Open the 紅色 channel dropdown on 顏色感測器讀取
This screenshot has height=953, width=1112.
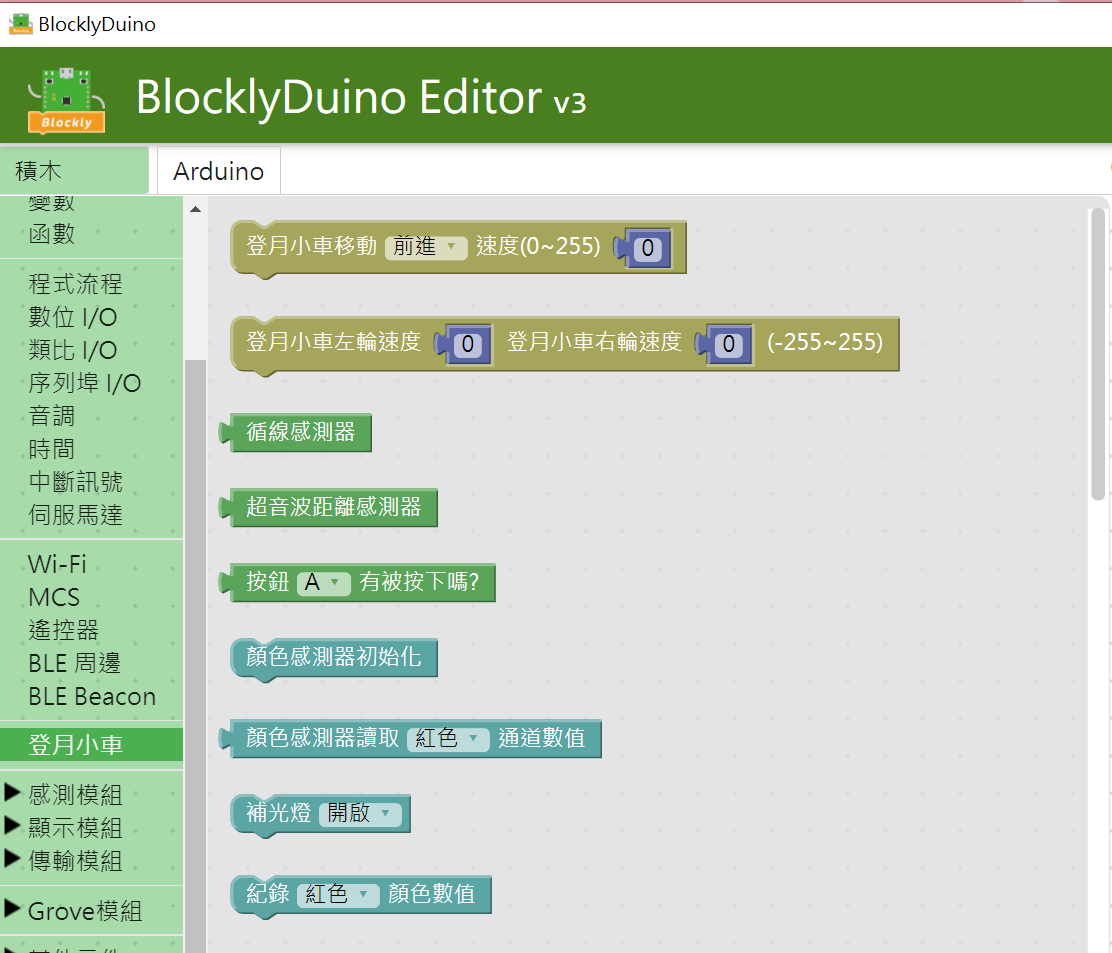tap(447, 738)
